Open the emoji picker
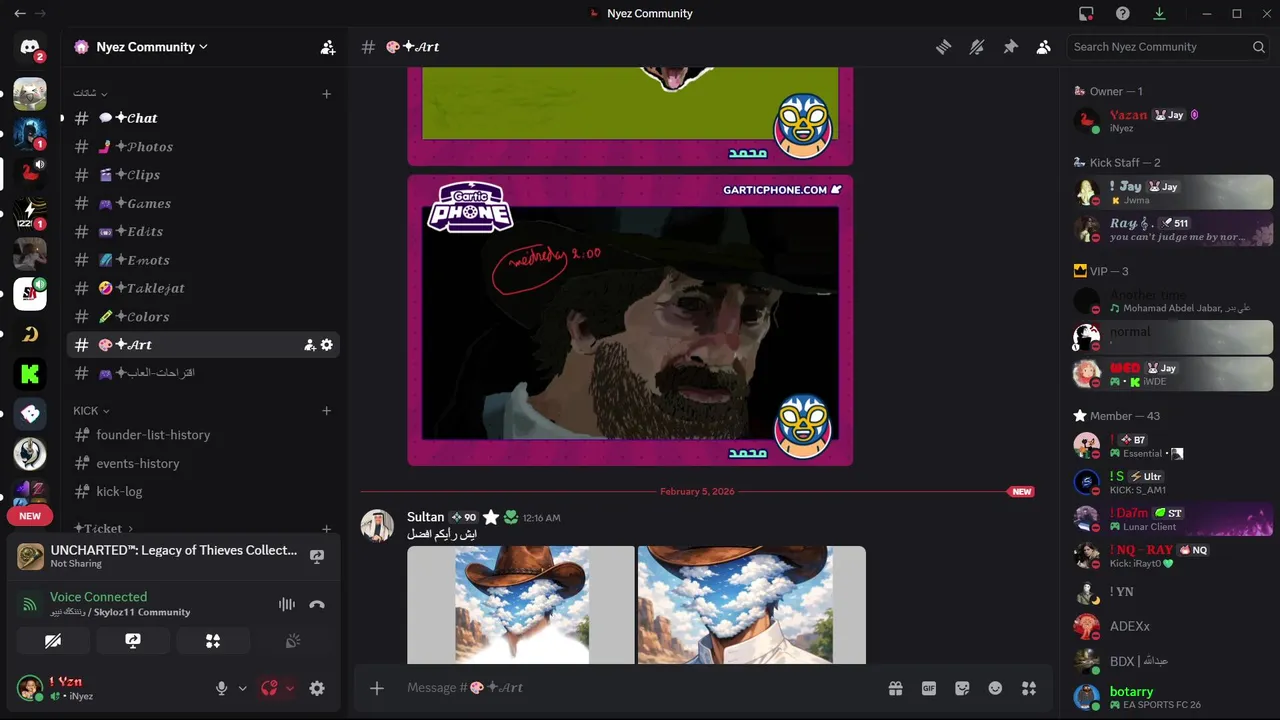1280x720 pixels. point(995,688)
